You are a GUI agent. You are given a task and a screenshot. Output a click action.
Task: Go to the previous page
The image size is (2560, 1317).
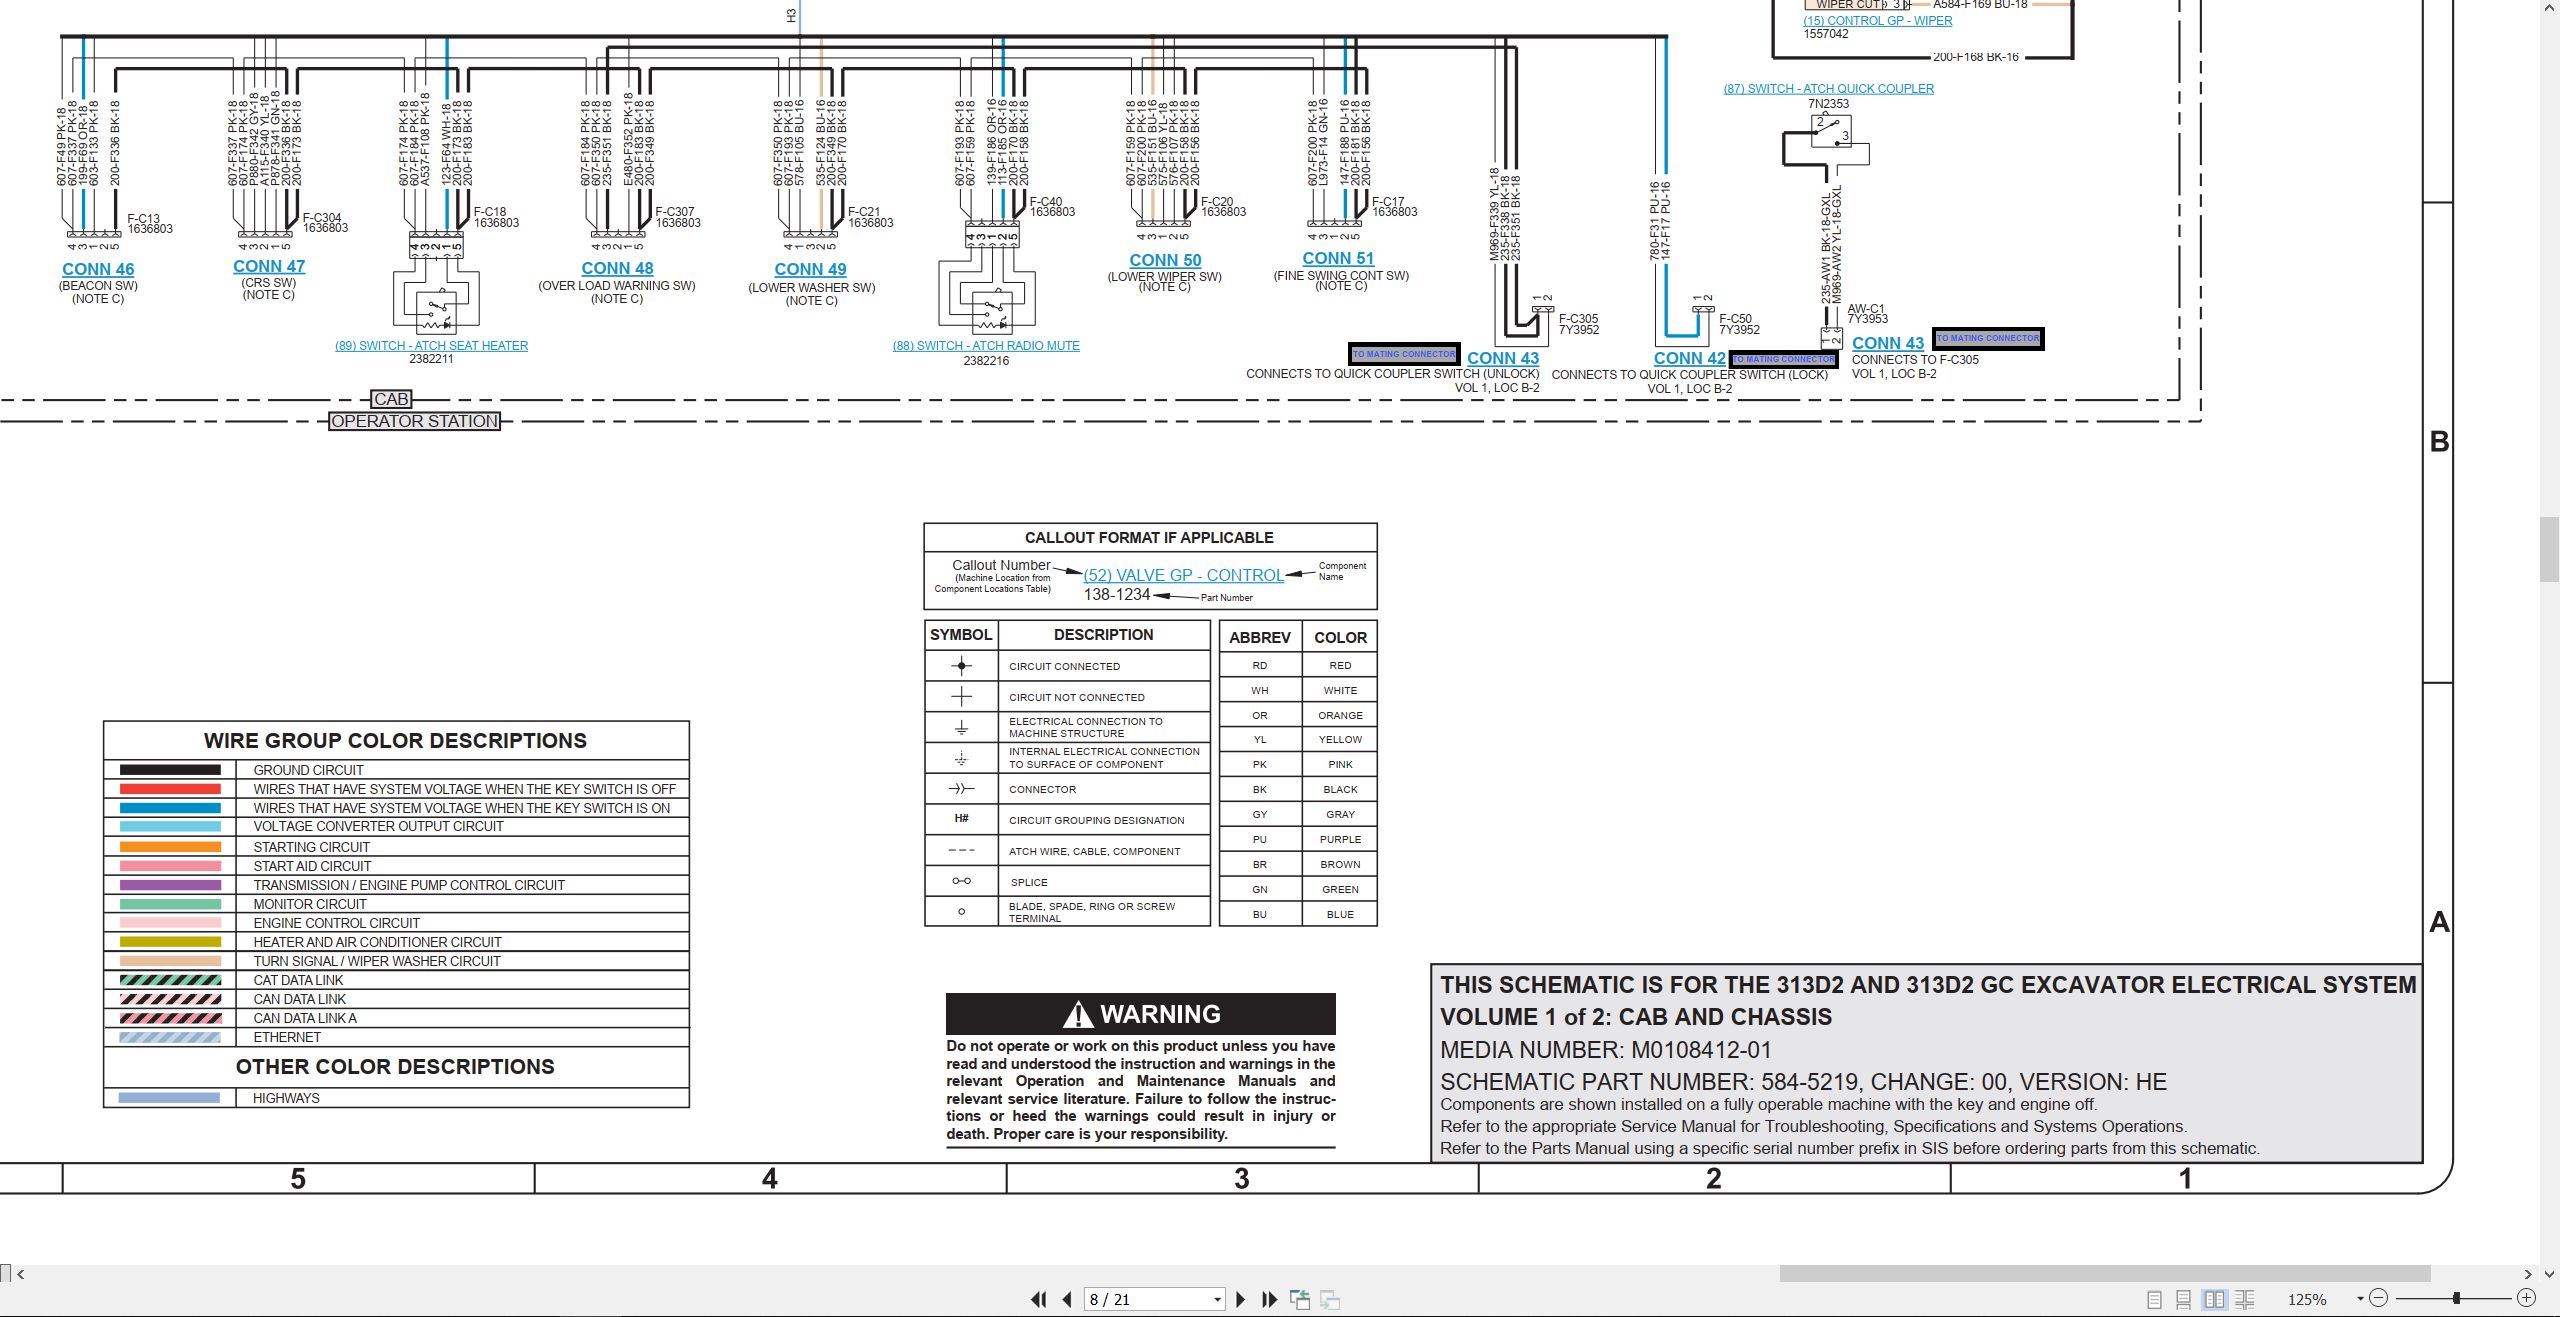coord(1067,1299)
